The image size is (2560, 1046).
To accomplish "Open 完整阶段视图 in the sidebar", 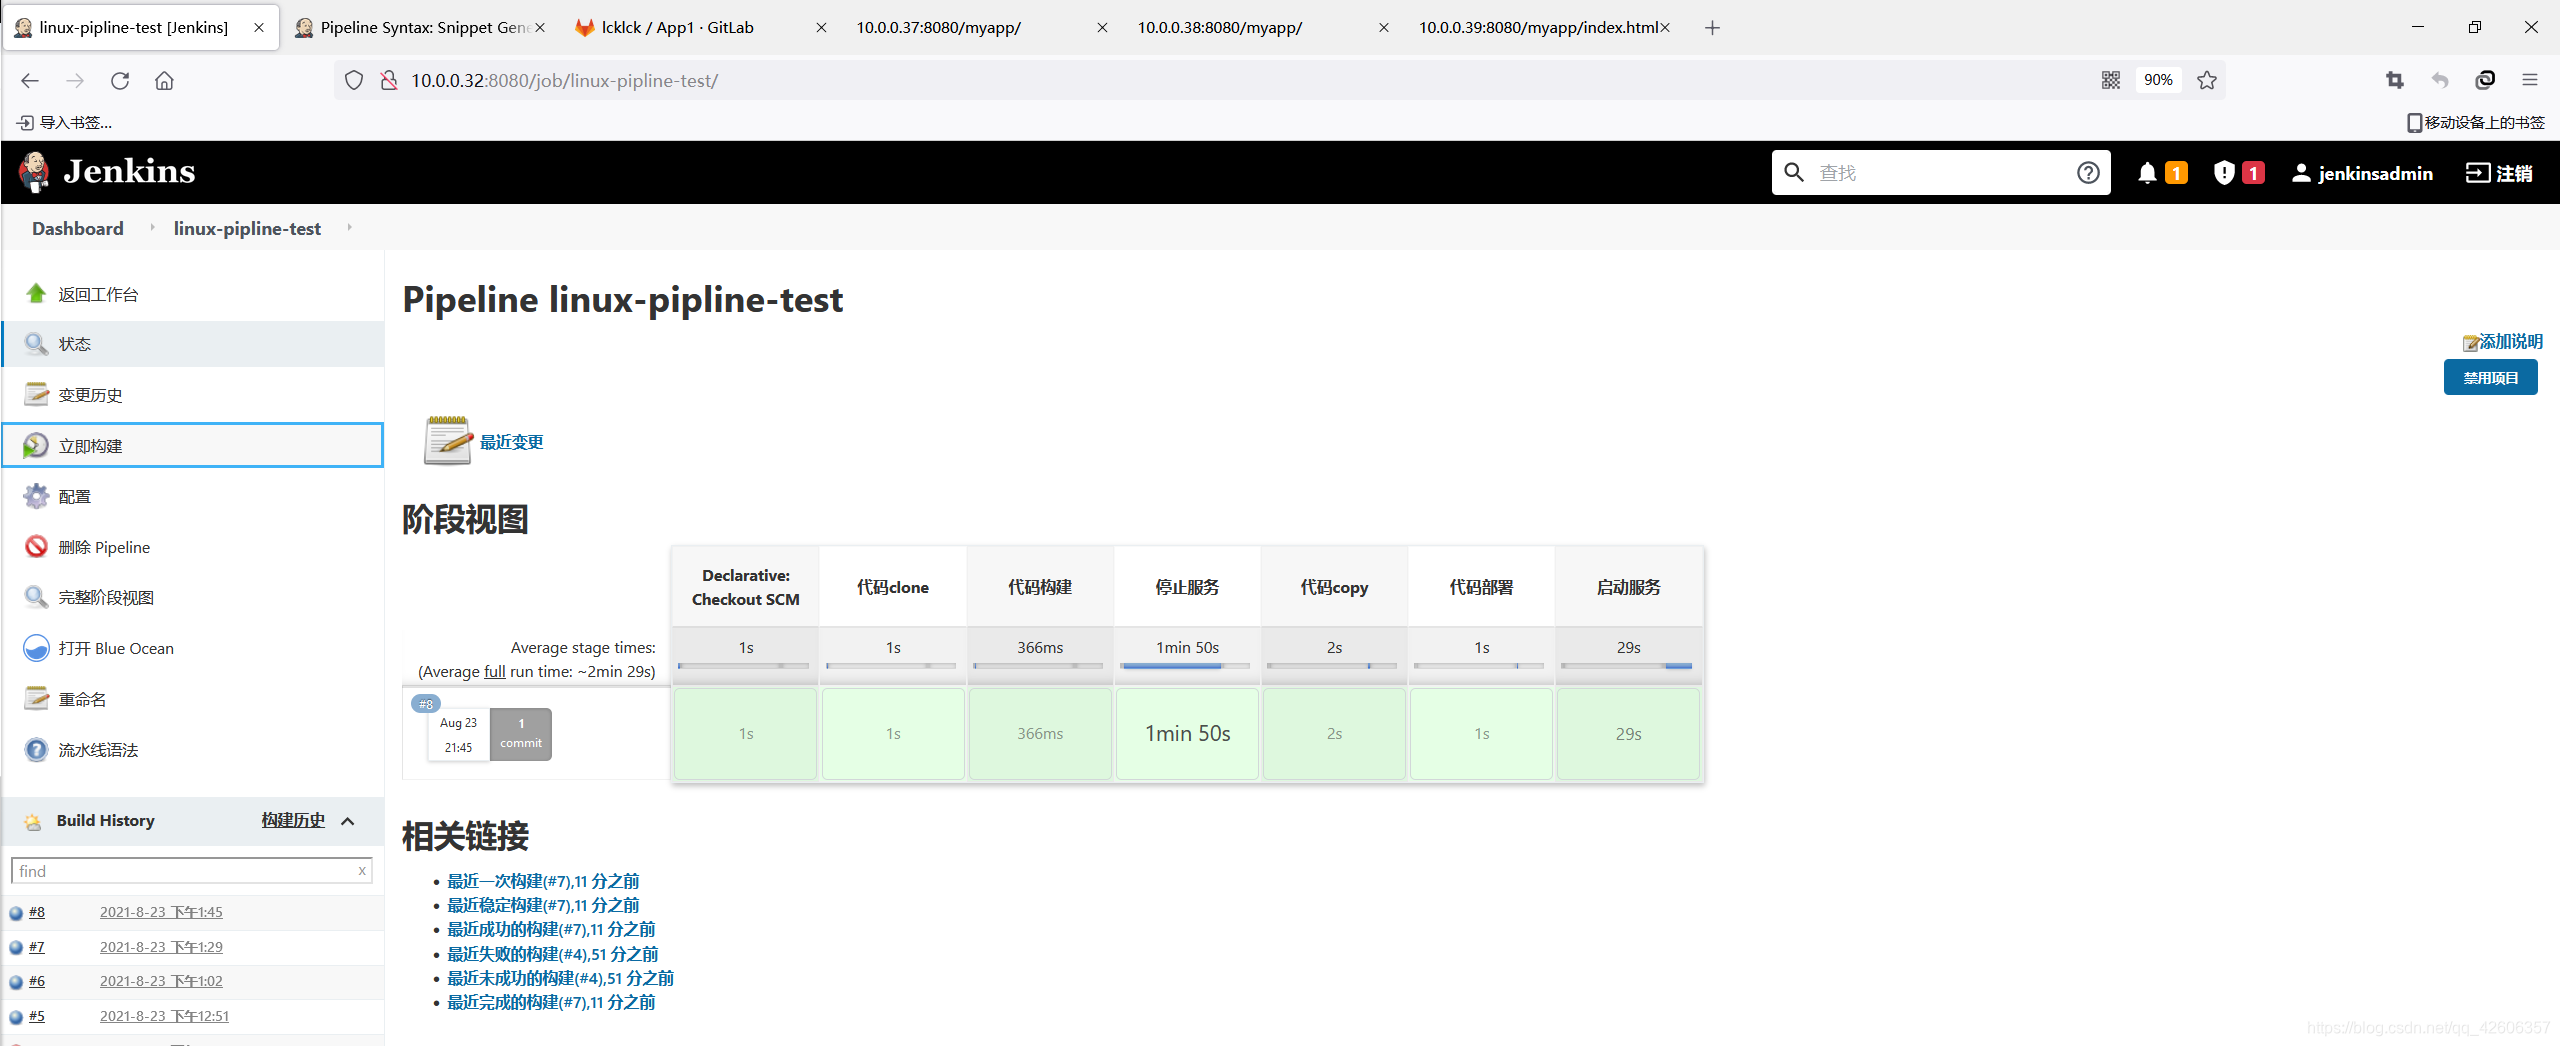I will click(x=106, y=597).
